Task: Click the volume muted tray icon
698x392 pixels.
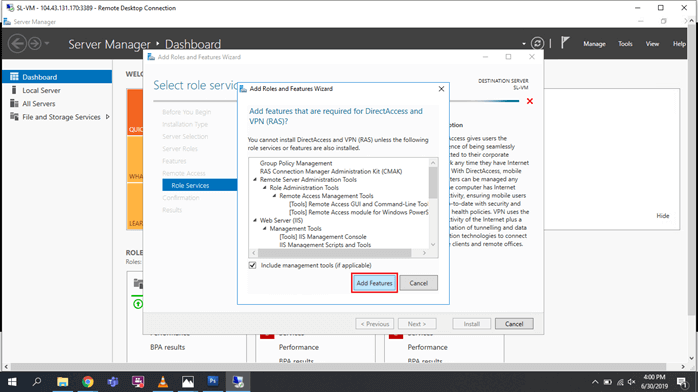Action: 631,382
